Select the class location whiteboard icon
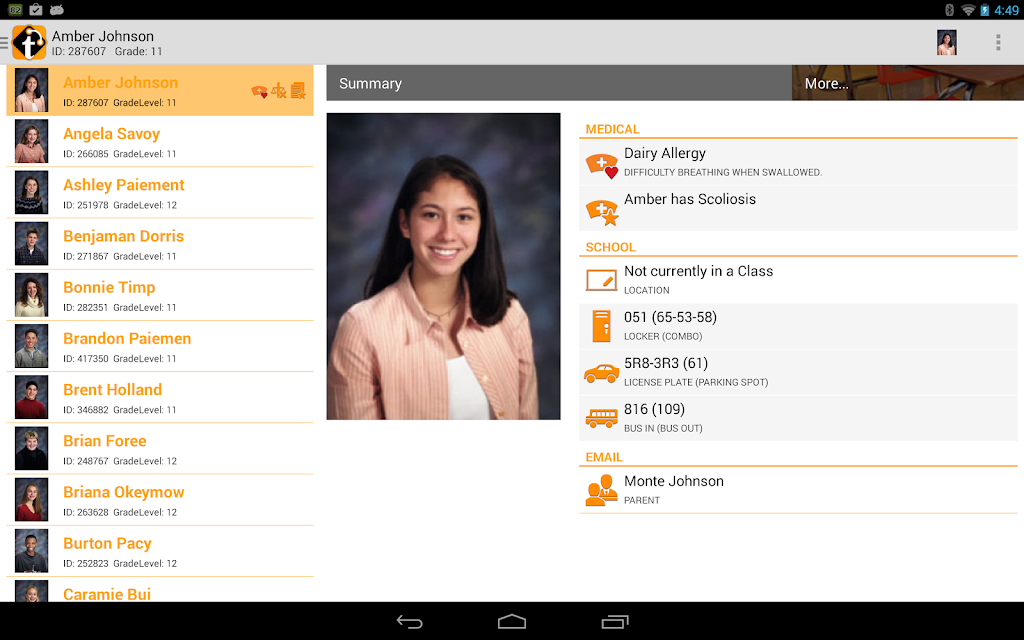Image resolution: width=1024 pixels, height=640 pixels. [601, 280]
